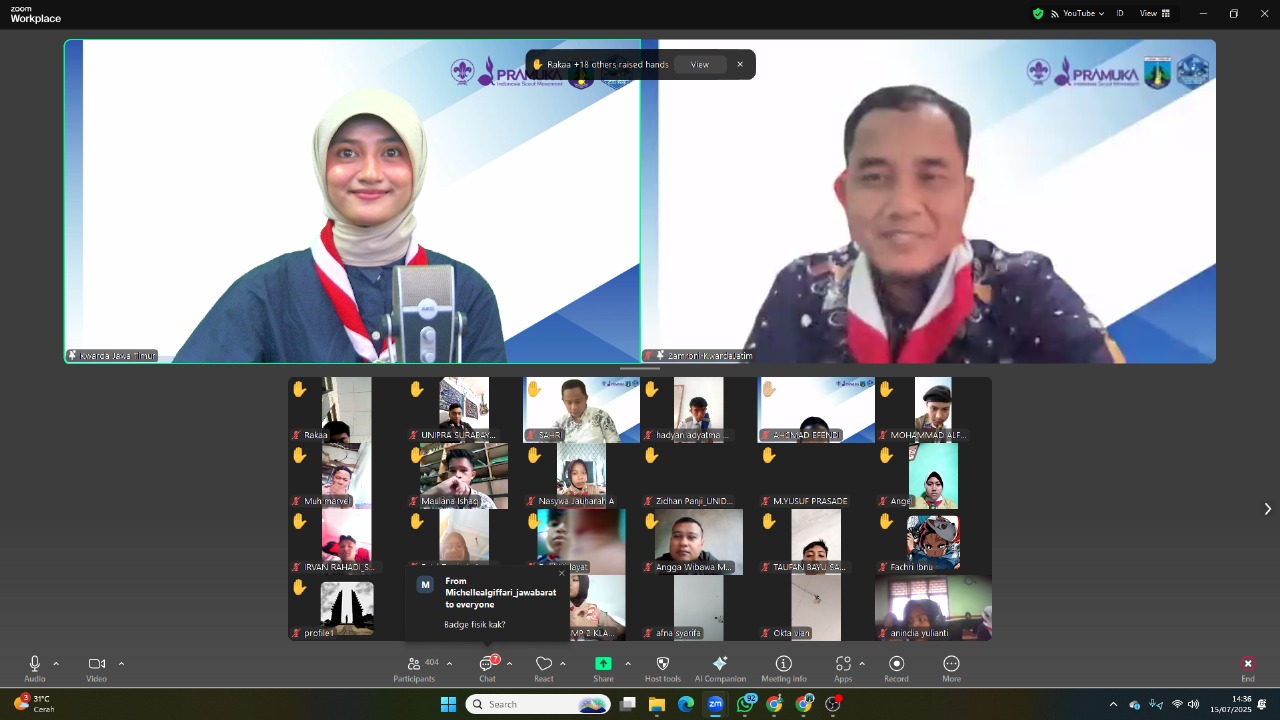Open the View layout menu
The image size is (1280, 720).
click(1155, 13)
